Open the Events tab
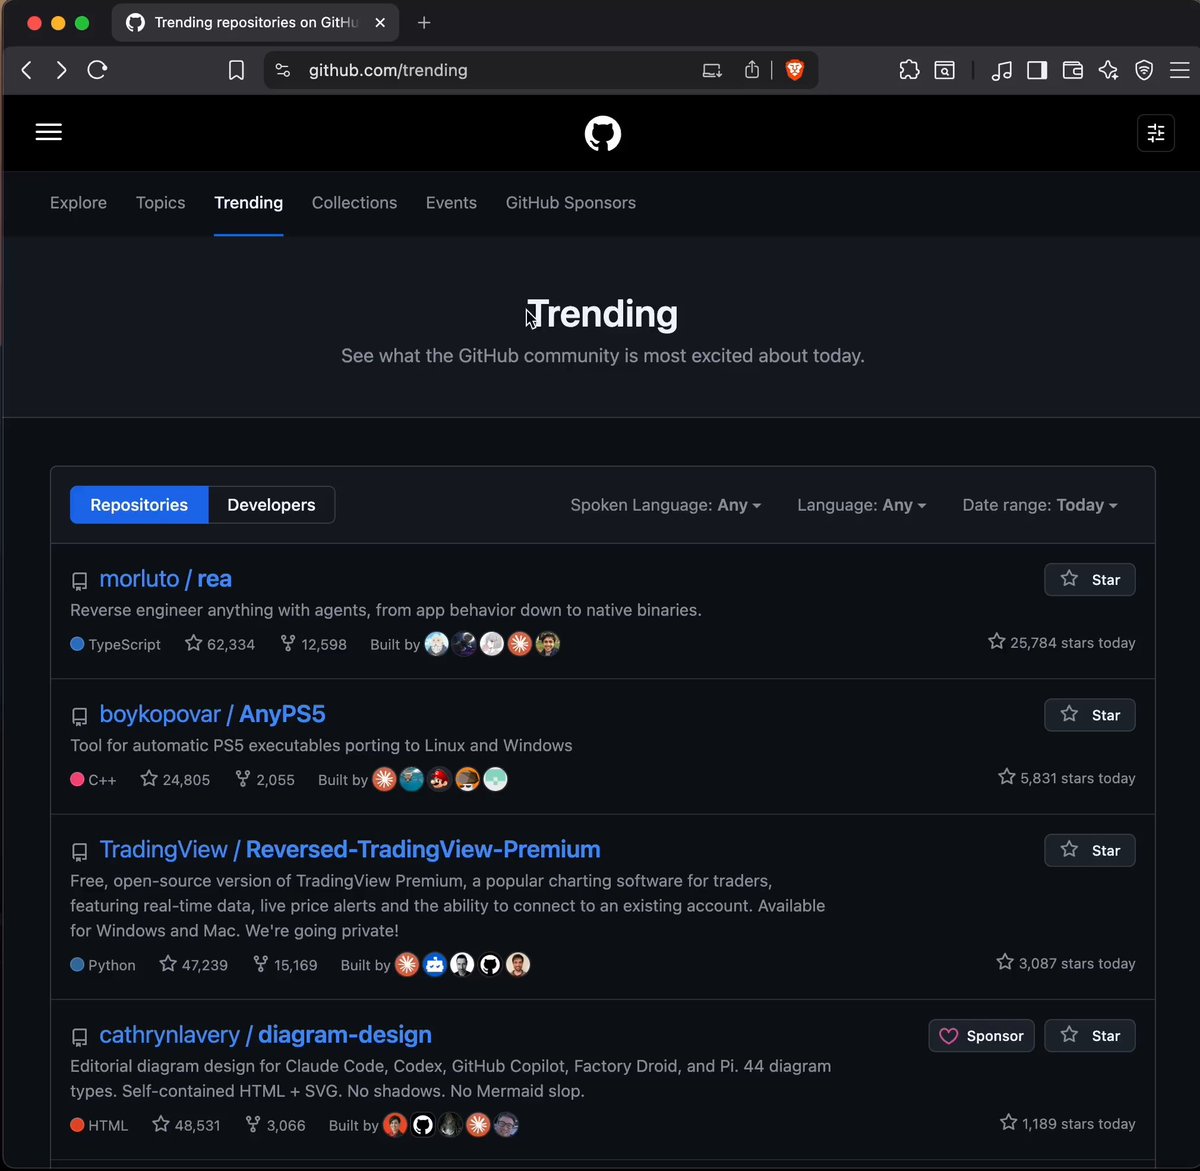This screenshot has height=1171, width=1200. 451,202
